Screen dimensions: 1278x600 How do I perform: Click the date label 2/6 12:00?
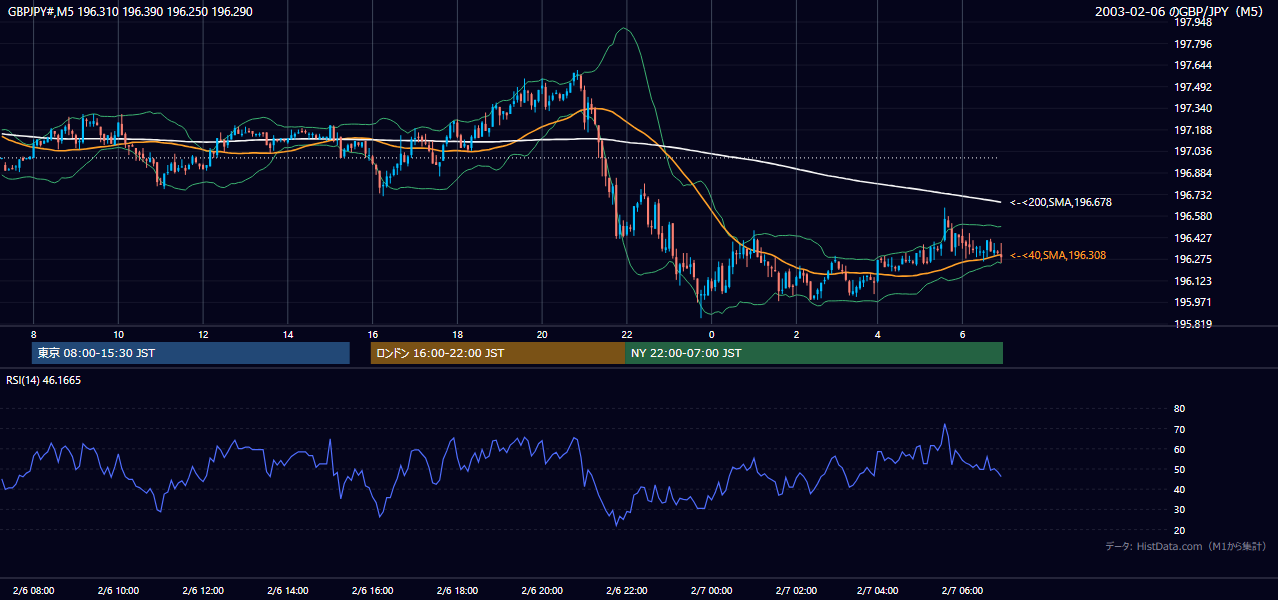coord(203,590)
